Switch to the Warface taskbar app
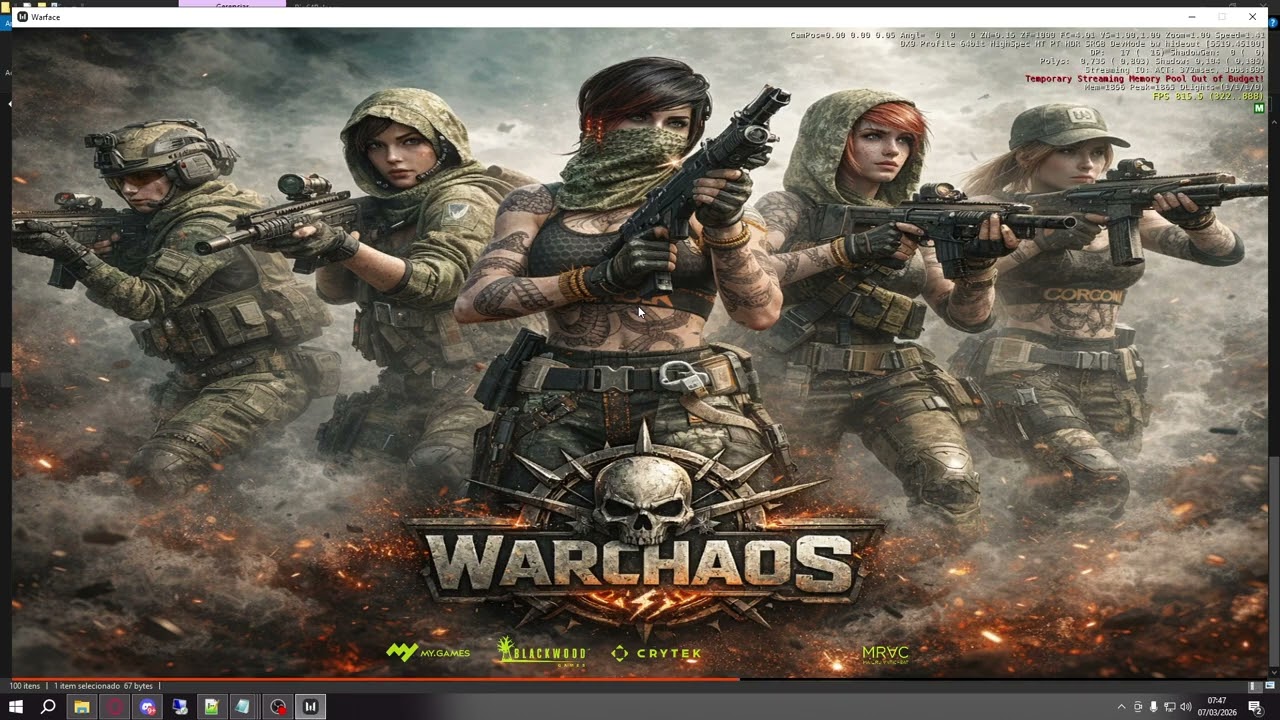This screenshot has width=1280, height=720. click(x=310, y=707)
